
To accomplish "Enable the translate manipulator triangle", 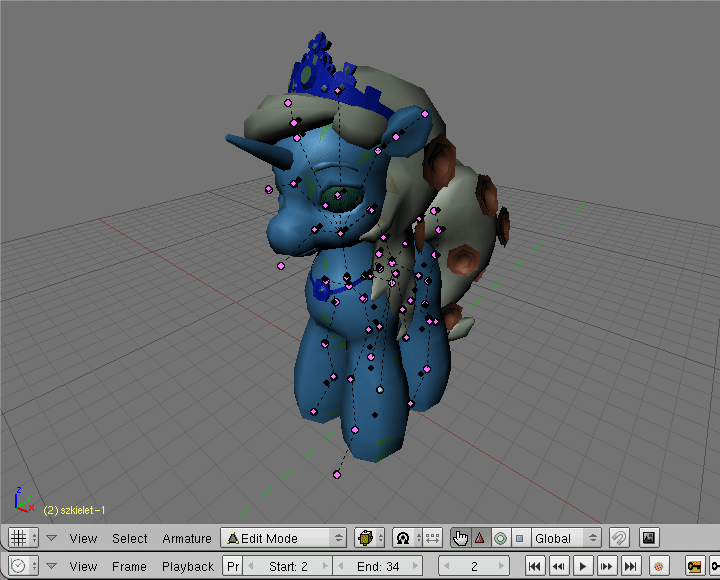I will (x=479, y=538).
